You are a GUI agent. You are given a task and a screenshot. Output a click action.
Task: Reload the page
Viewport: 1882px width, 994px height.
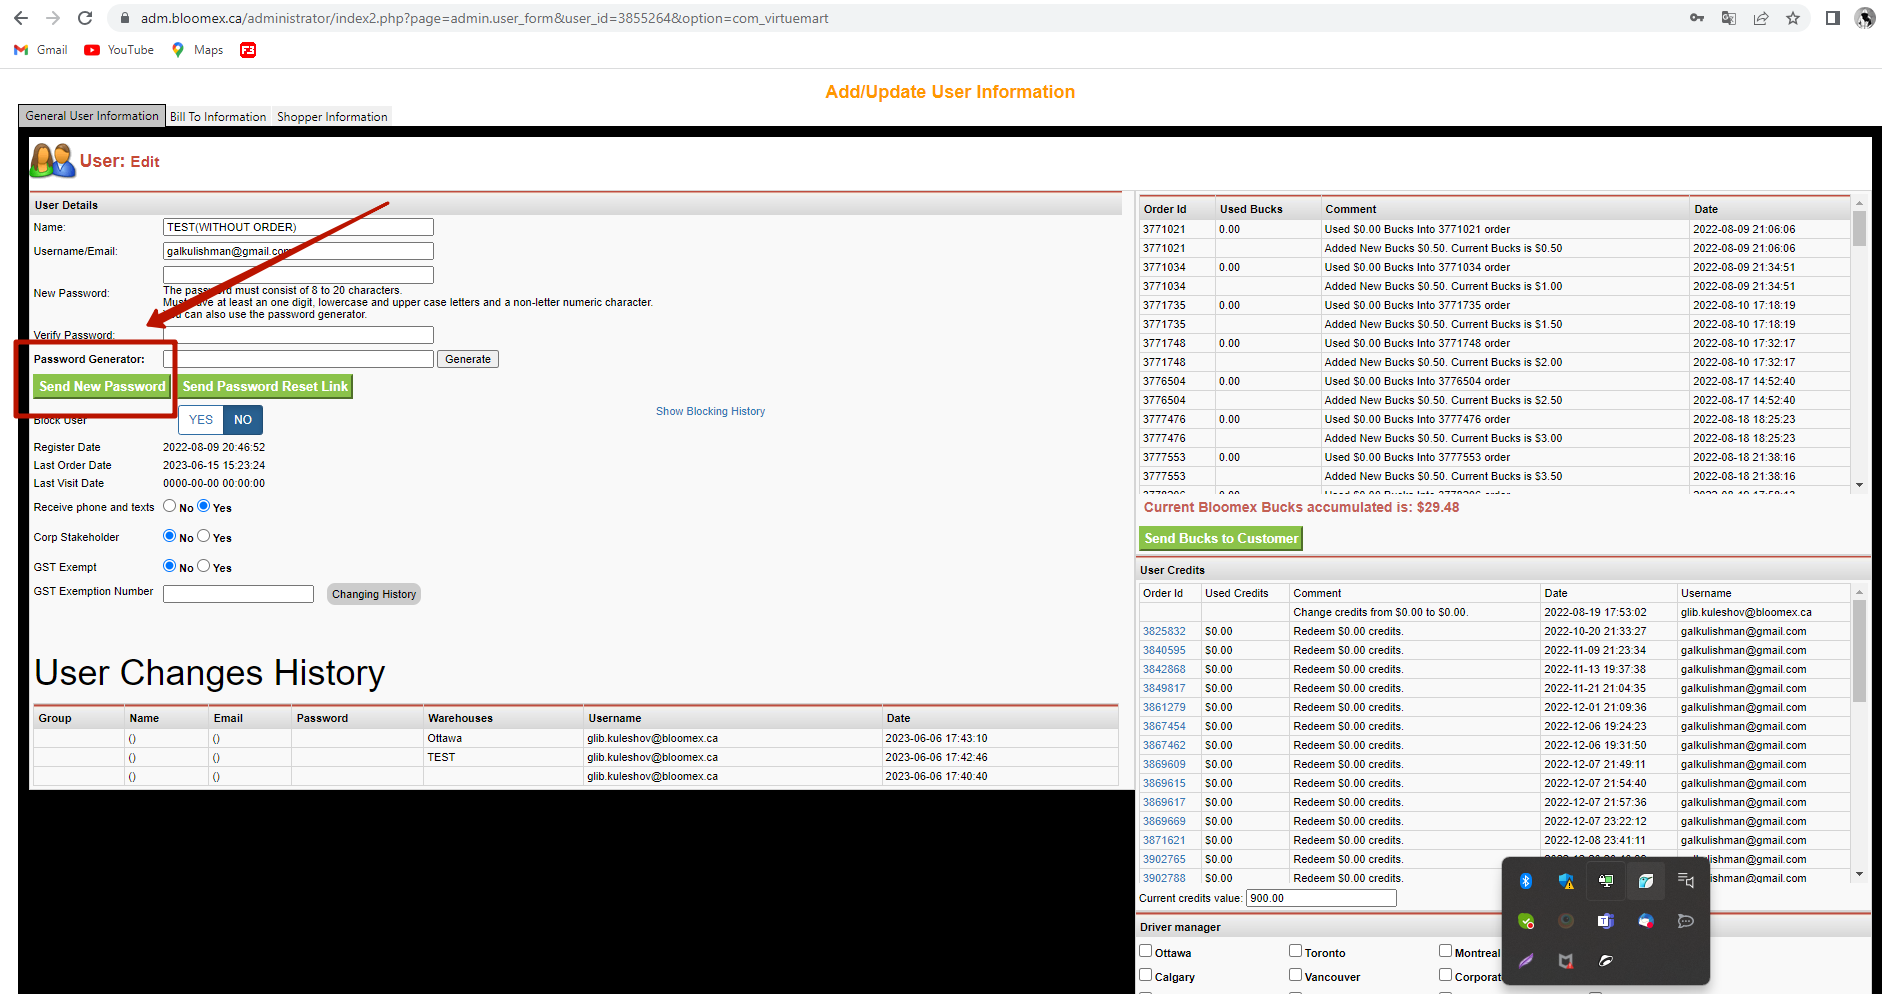click(x=85, y=18)
